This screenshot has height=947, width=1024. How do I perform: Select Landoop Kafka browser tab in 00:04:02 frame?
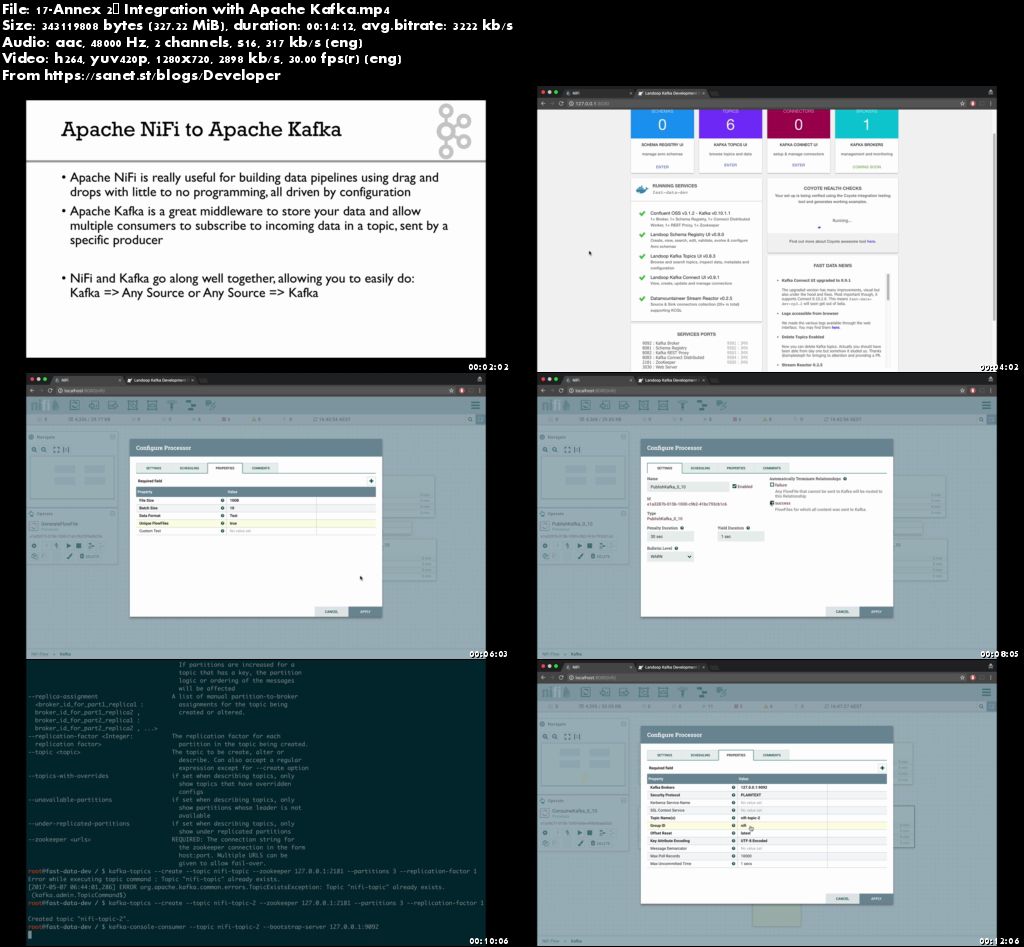pos(672,93)
